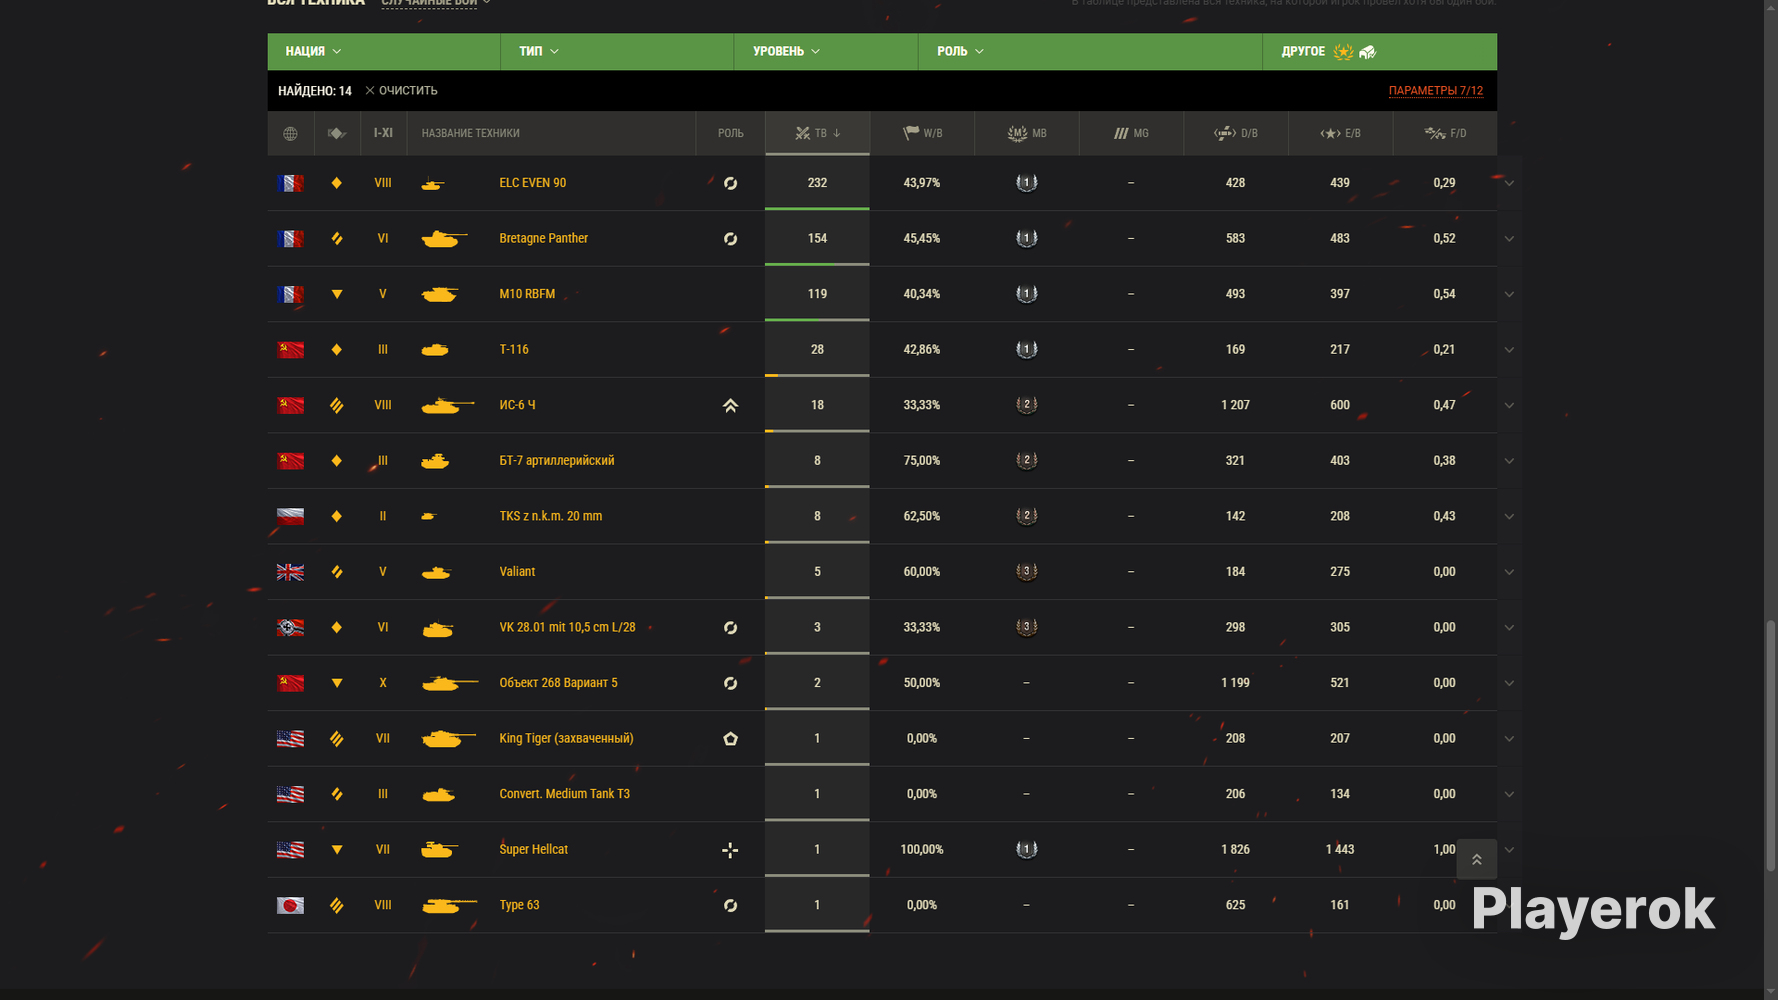Screen dimensions: 1778x1000
Task: Open the Параметры 7/12 link
Action: click(x=1436, y=91)
